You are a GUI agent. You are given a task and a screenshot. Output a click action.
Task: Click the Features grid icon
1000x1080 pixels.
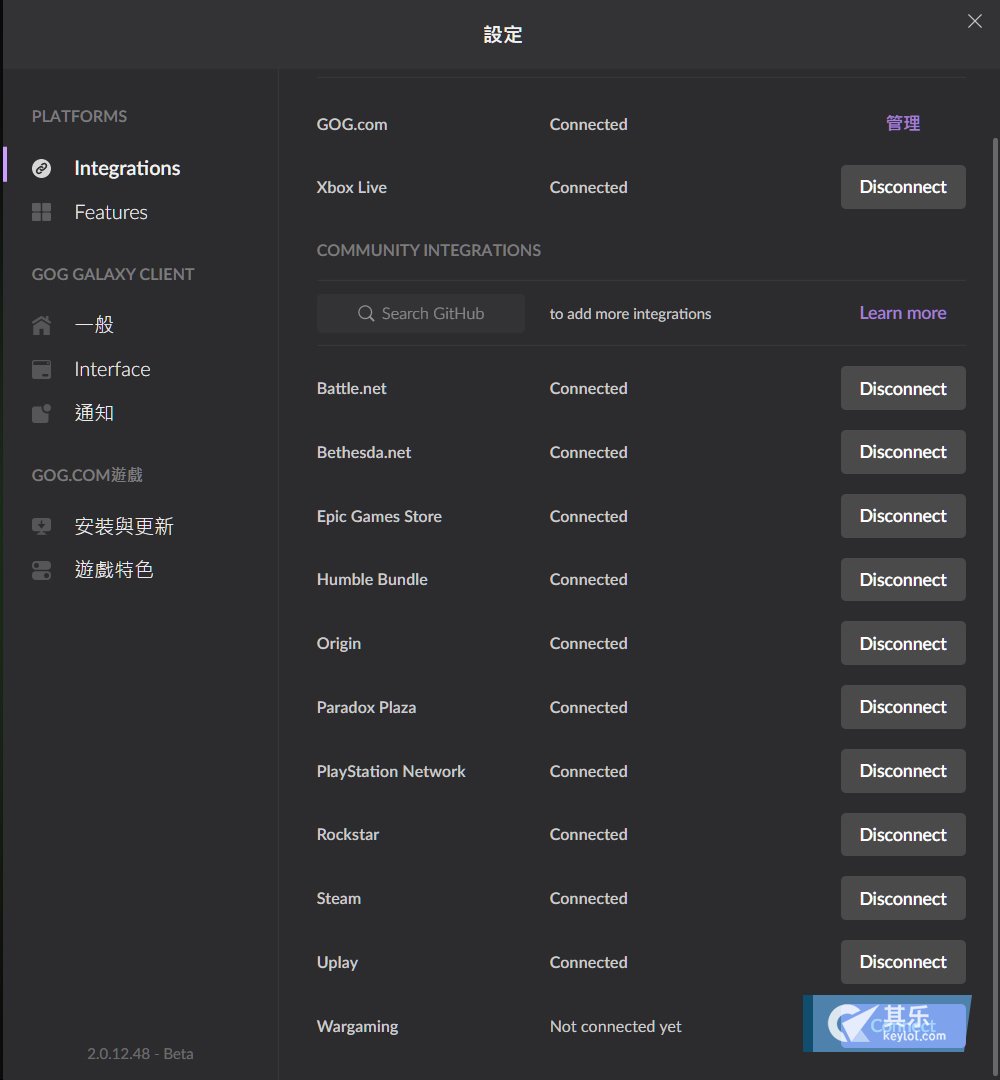pyautogui.click(x=41, y=212)
